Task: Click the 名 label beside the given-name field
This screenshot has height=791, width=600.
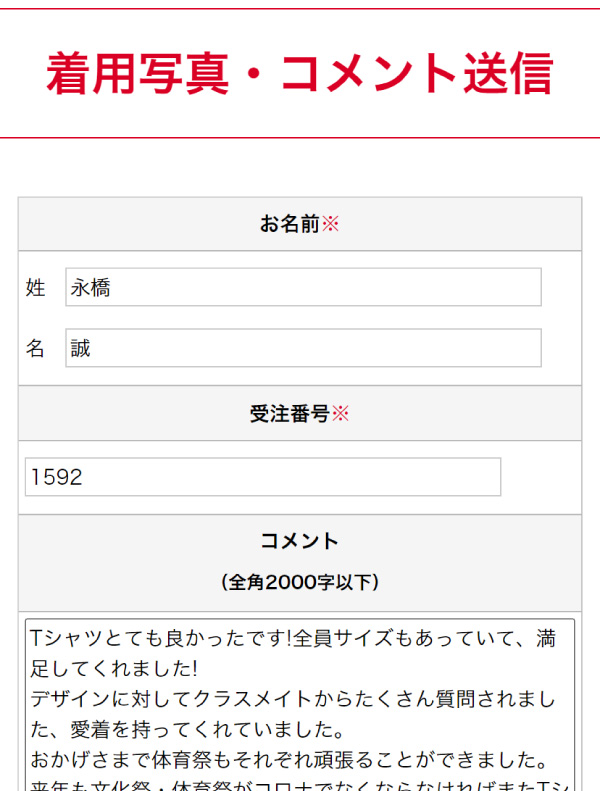Action: pos(36,349)
